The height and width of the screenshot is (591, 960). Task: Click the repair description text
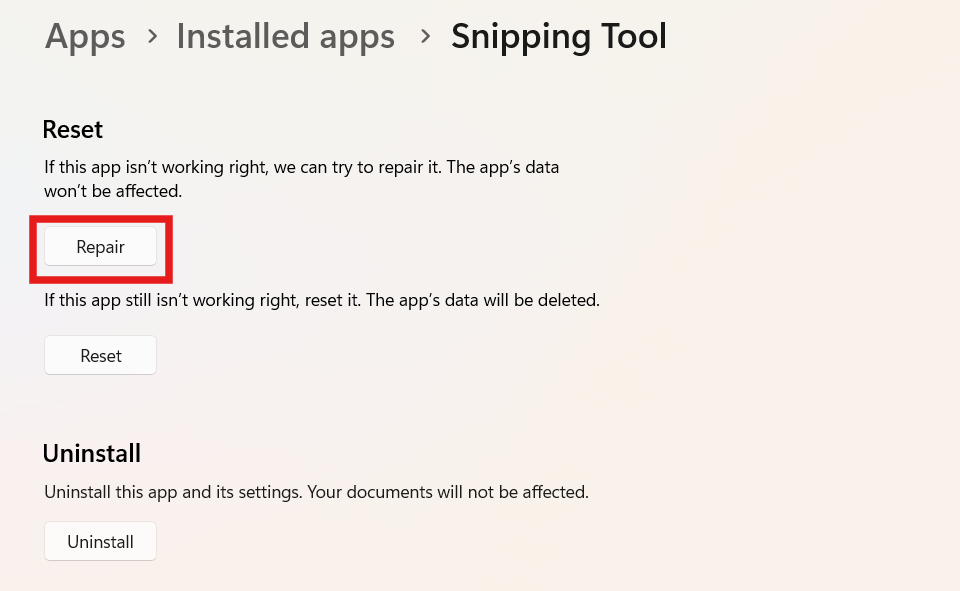tap(300, 178)
